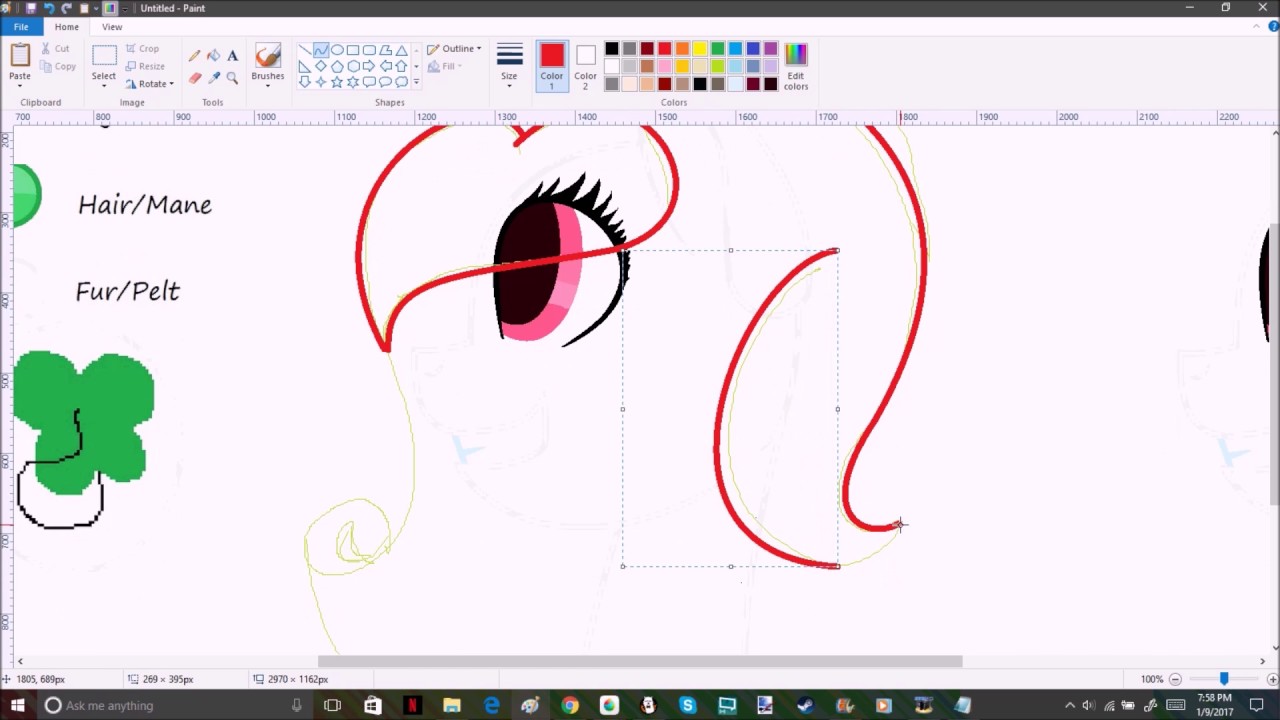Click the Paste clipboard icon
The height and width of the screenshot is (720, 1280).
tap(20, 56)
